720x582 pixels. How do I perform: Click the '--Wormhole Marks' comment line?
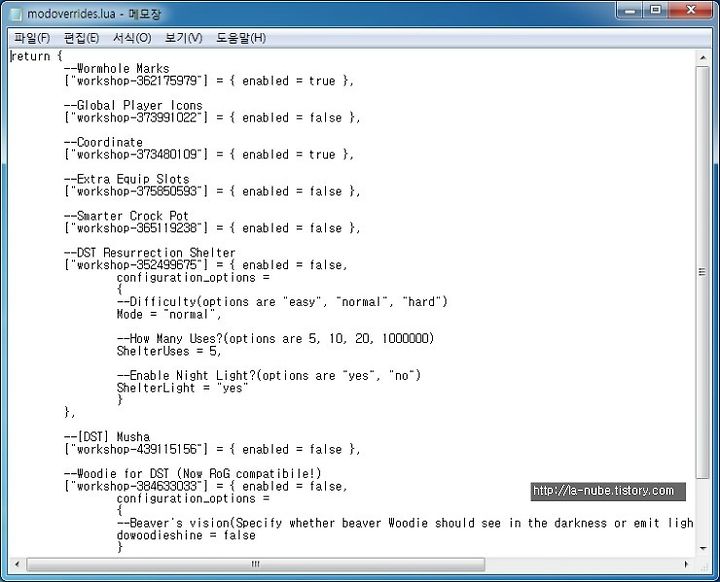click(117, 68)
